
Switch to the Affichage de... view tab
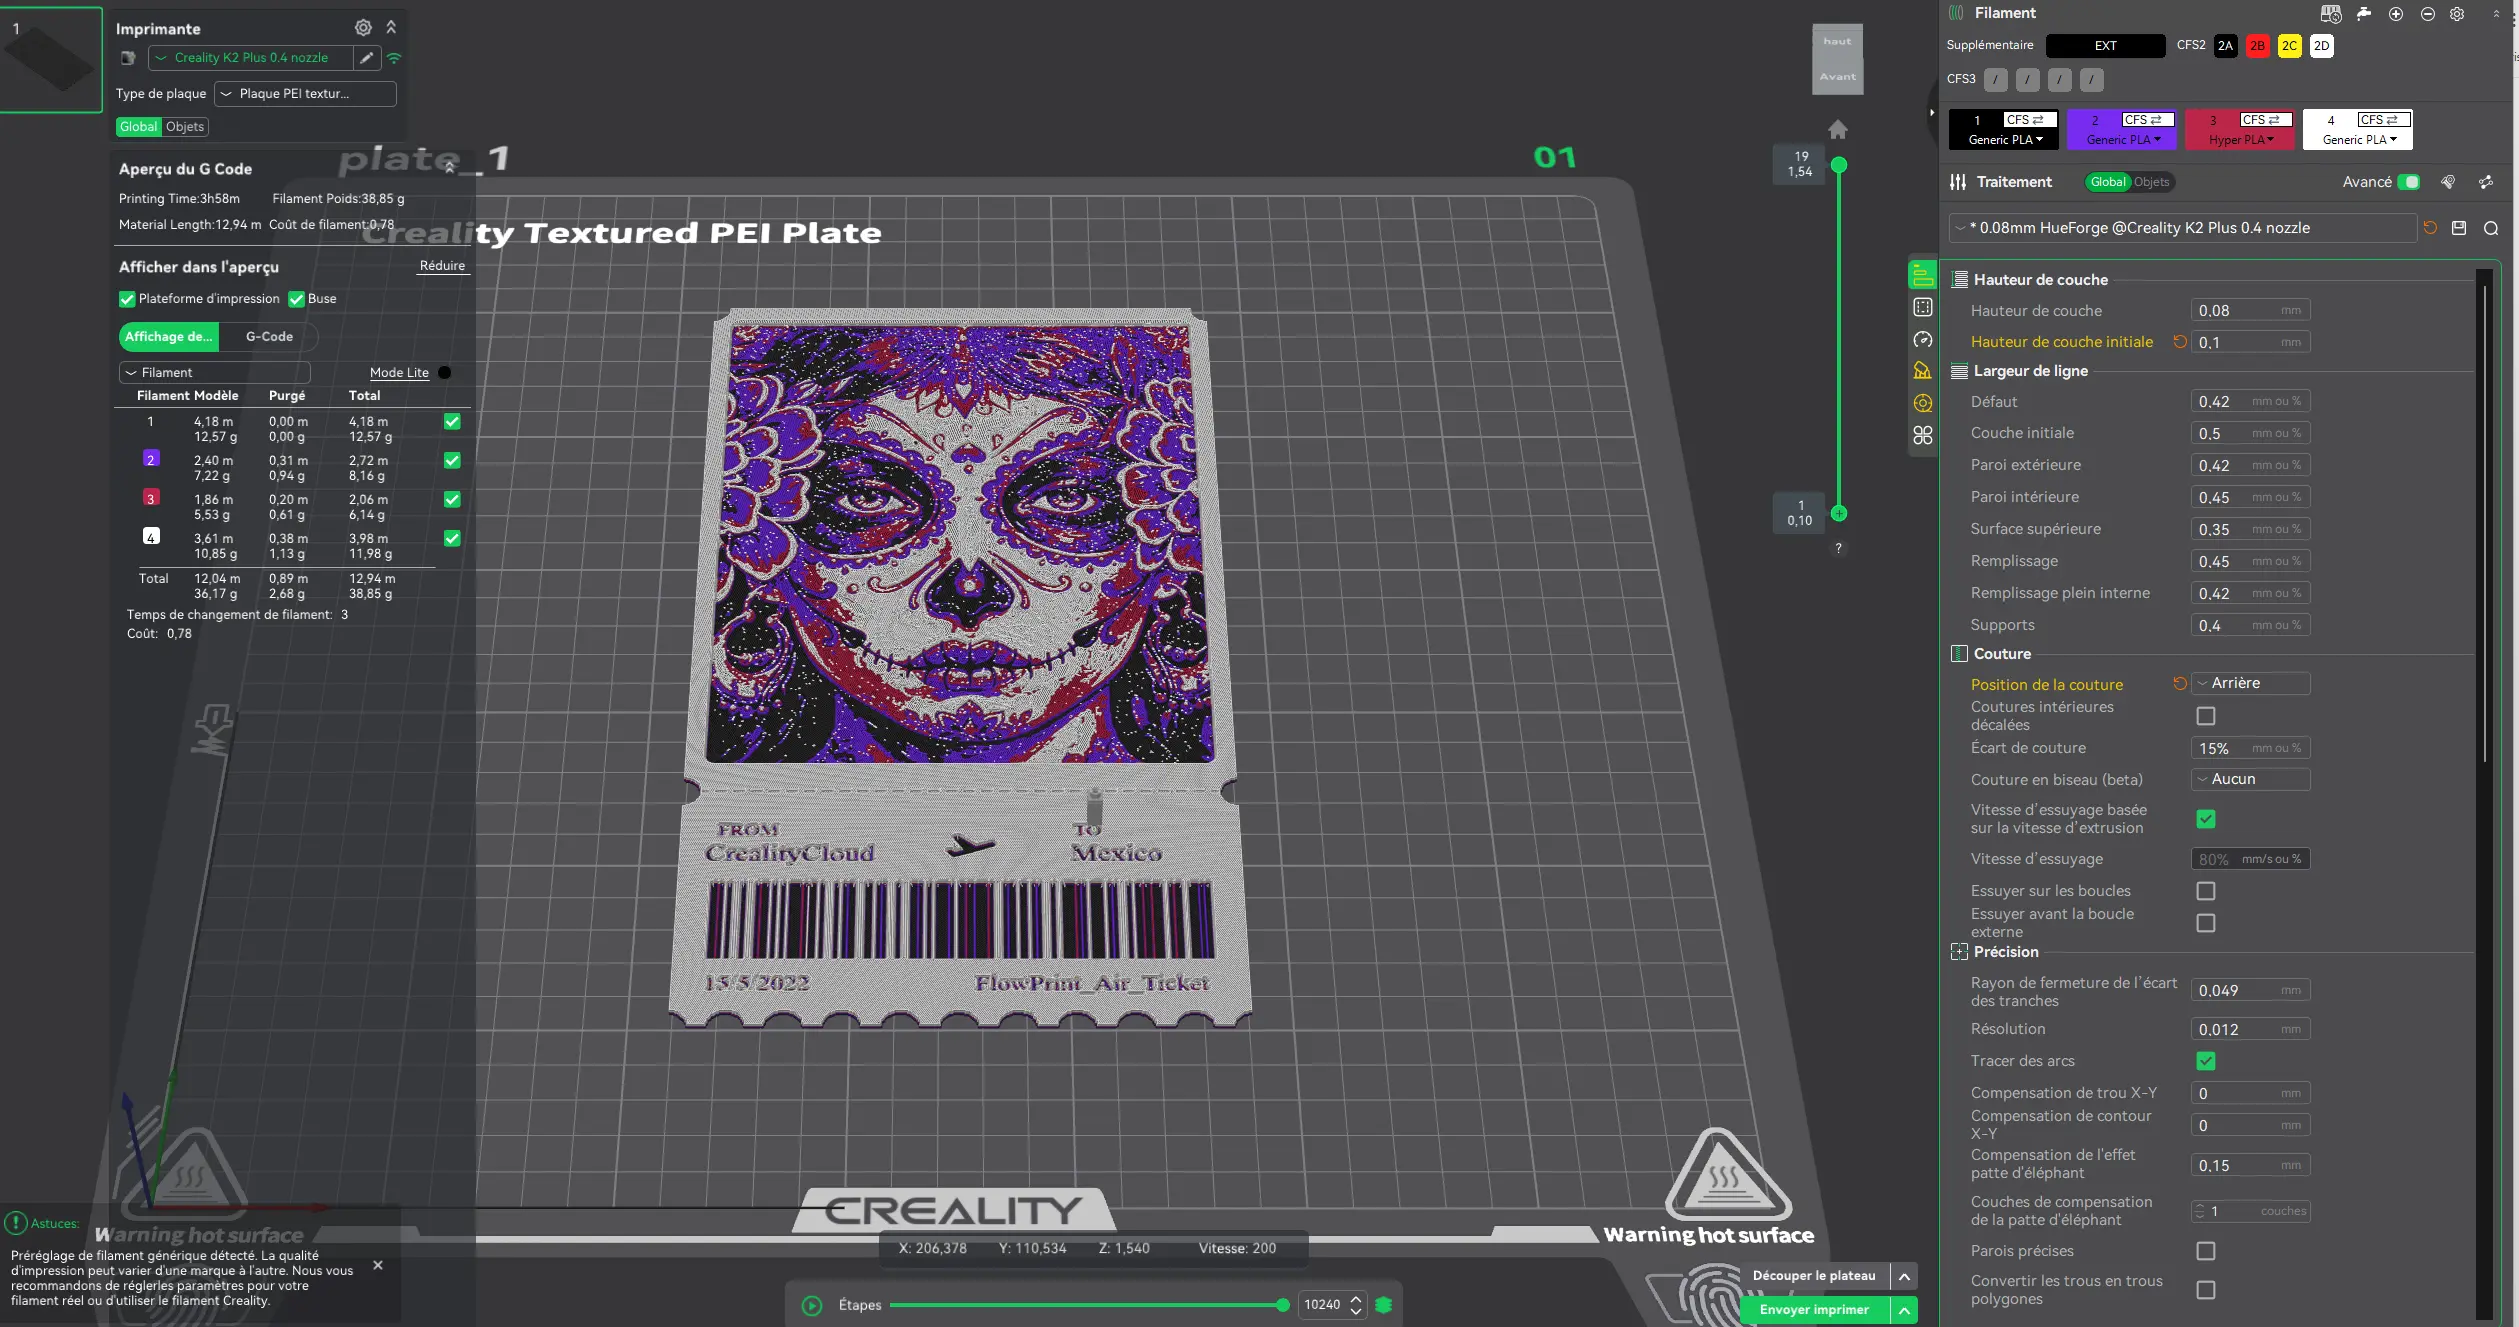[168, 337]
